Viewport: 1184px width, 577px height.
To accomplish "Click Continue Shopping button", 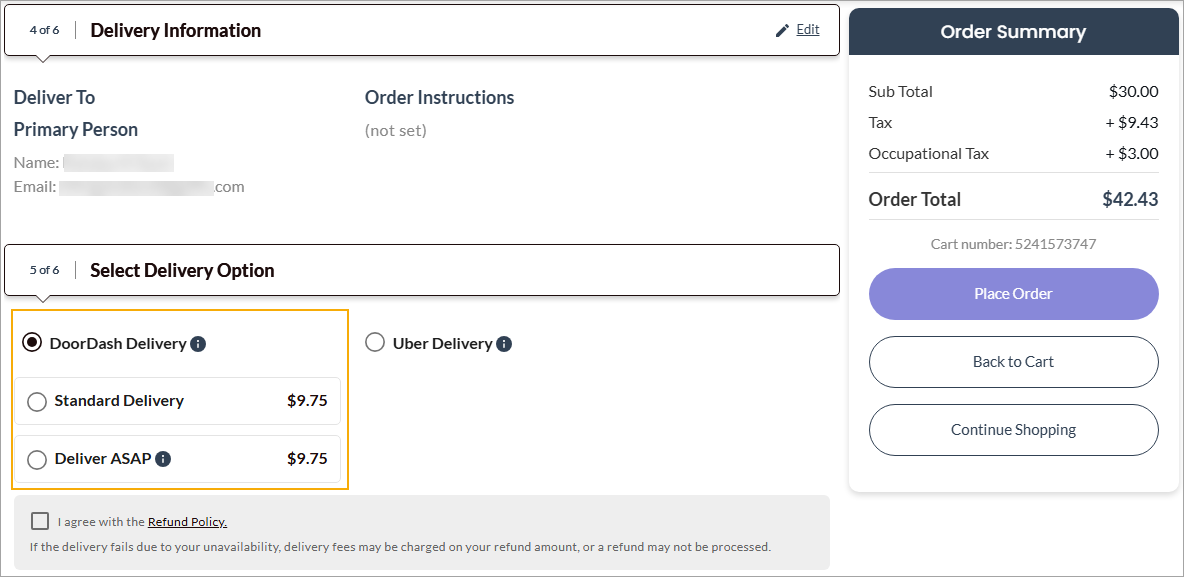I will (x=1013, y=430).
